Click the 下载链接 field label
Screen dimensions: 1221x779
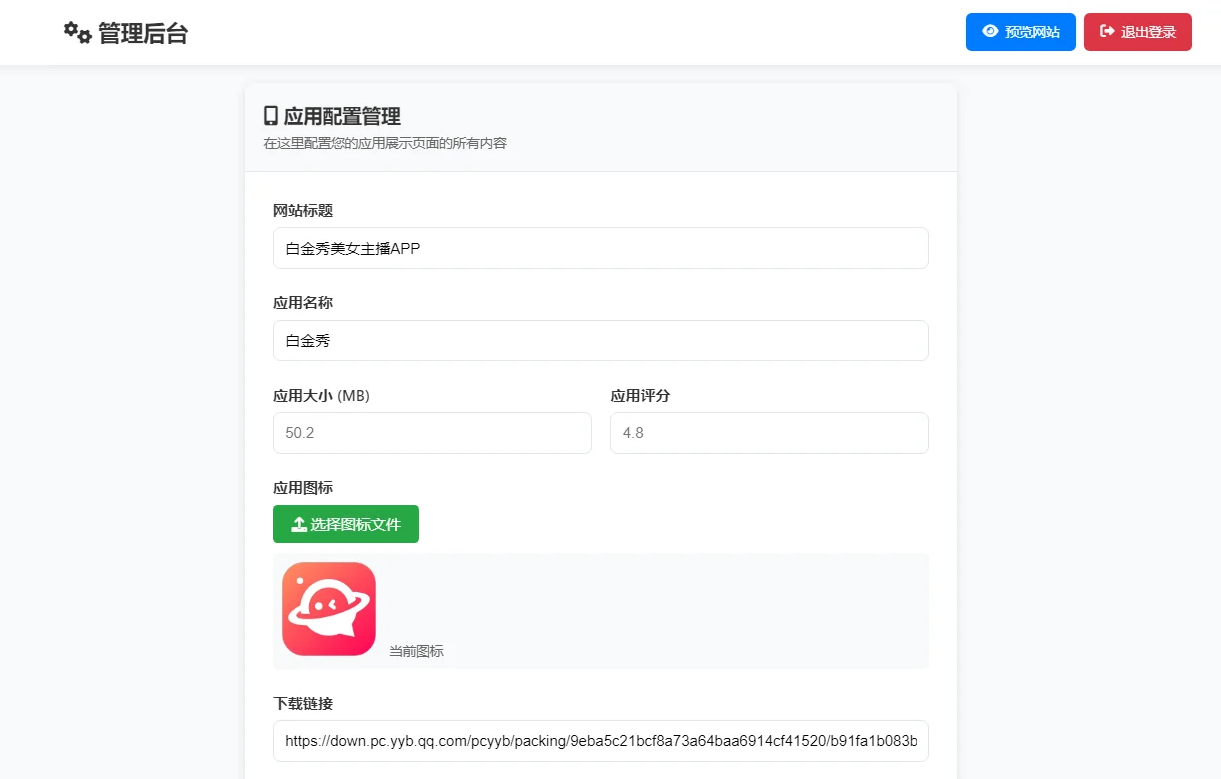point(303,703)
